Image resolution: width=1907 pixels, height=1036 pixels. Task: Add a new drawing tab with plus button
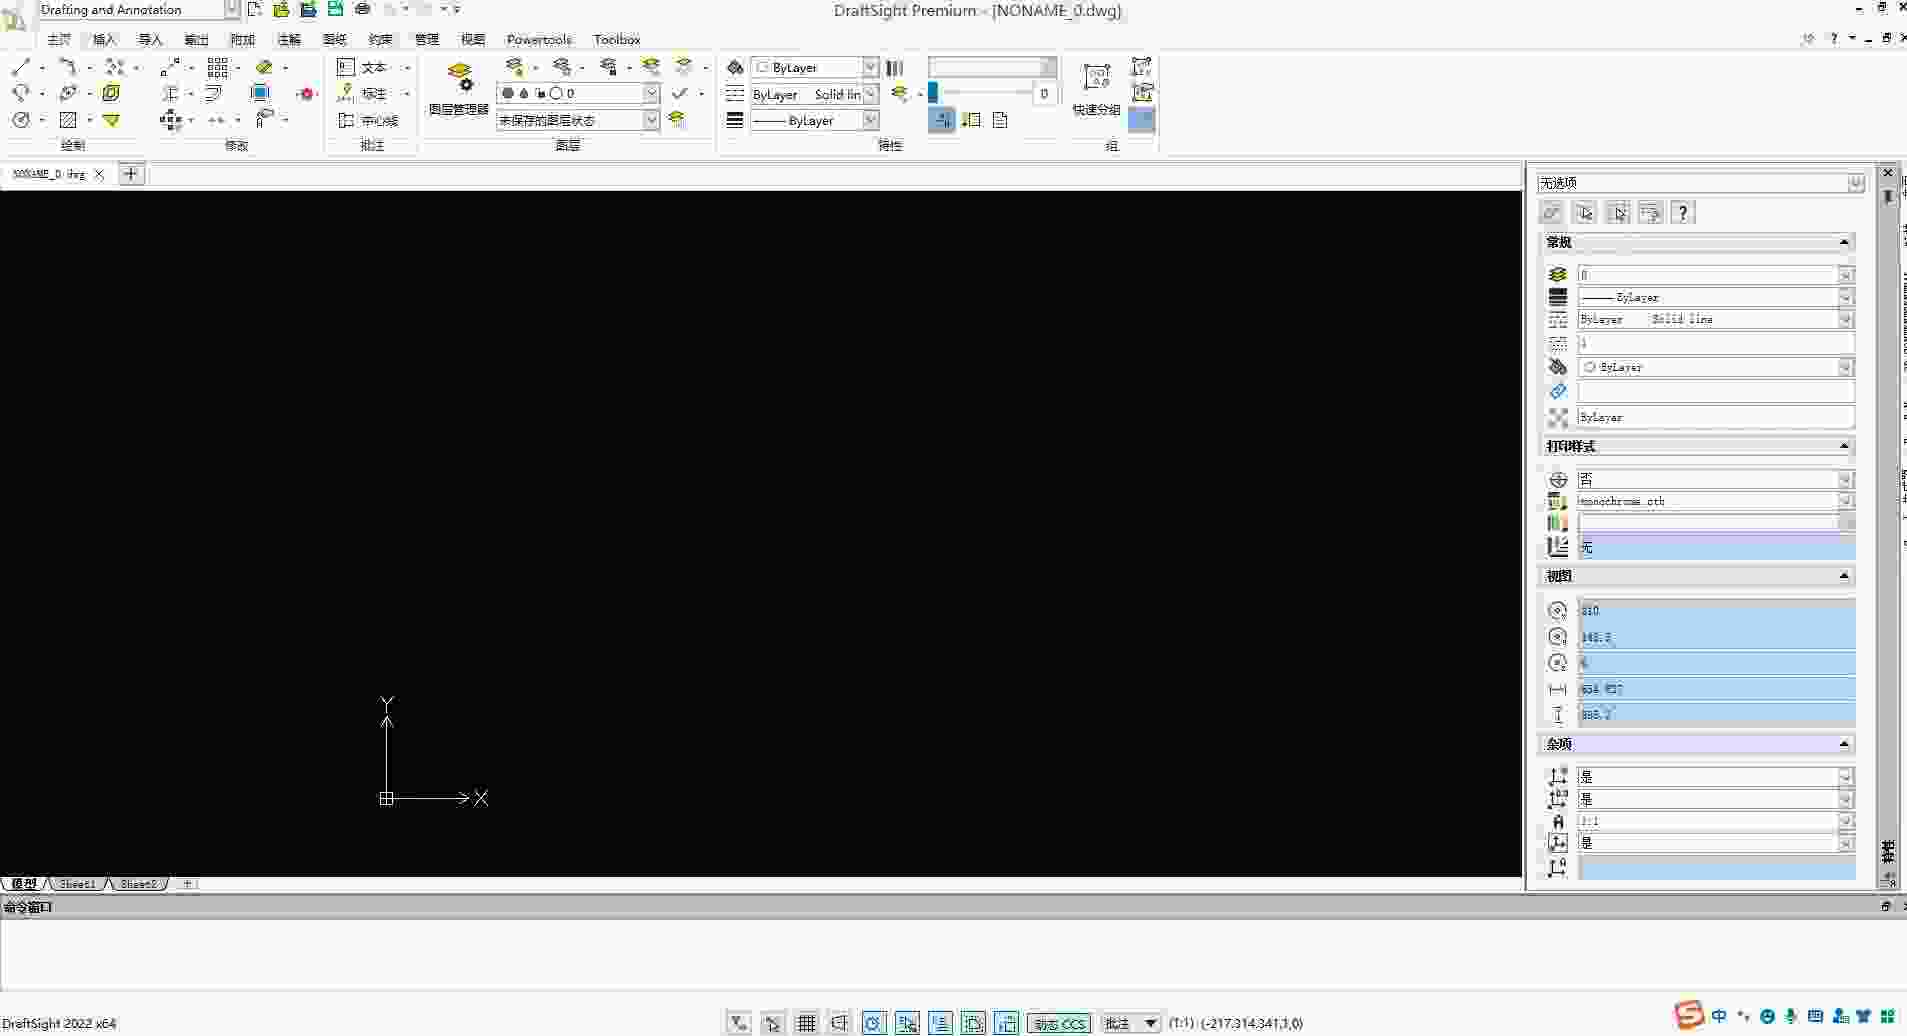(x=131, y=174)
